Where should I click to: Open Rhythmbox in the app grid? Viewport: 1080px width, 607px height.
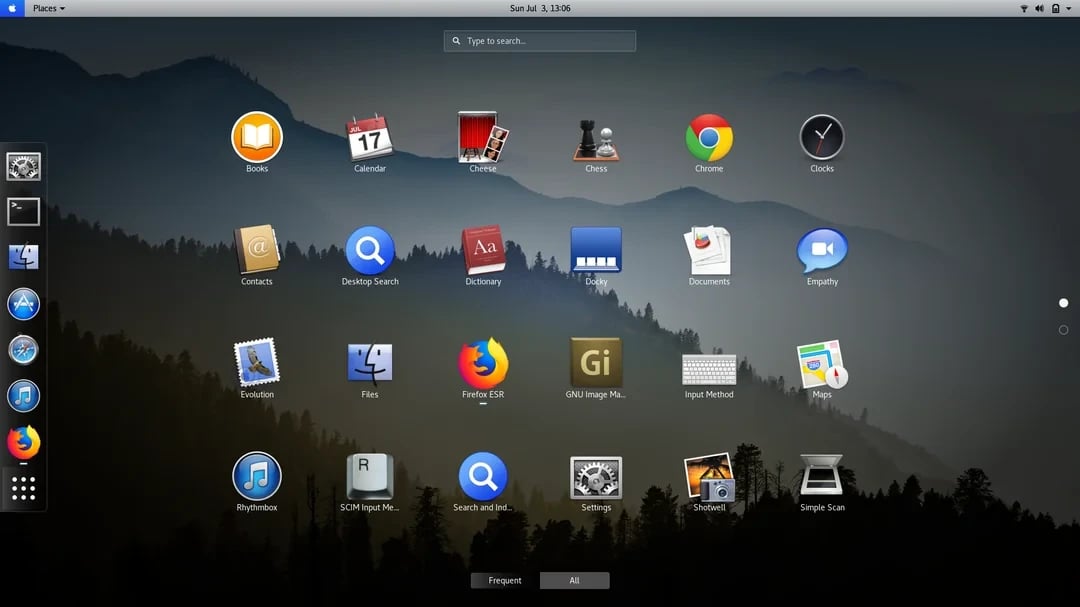coord(257,476)
